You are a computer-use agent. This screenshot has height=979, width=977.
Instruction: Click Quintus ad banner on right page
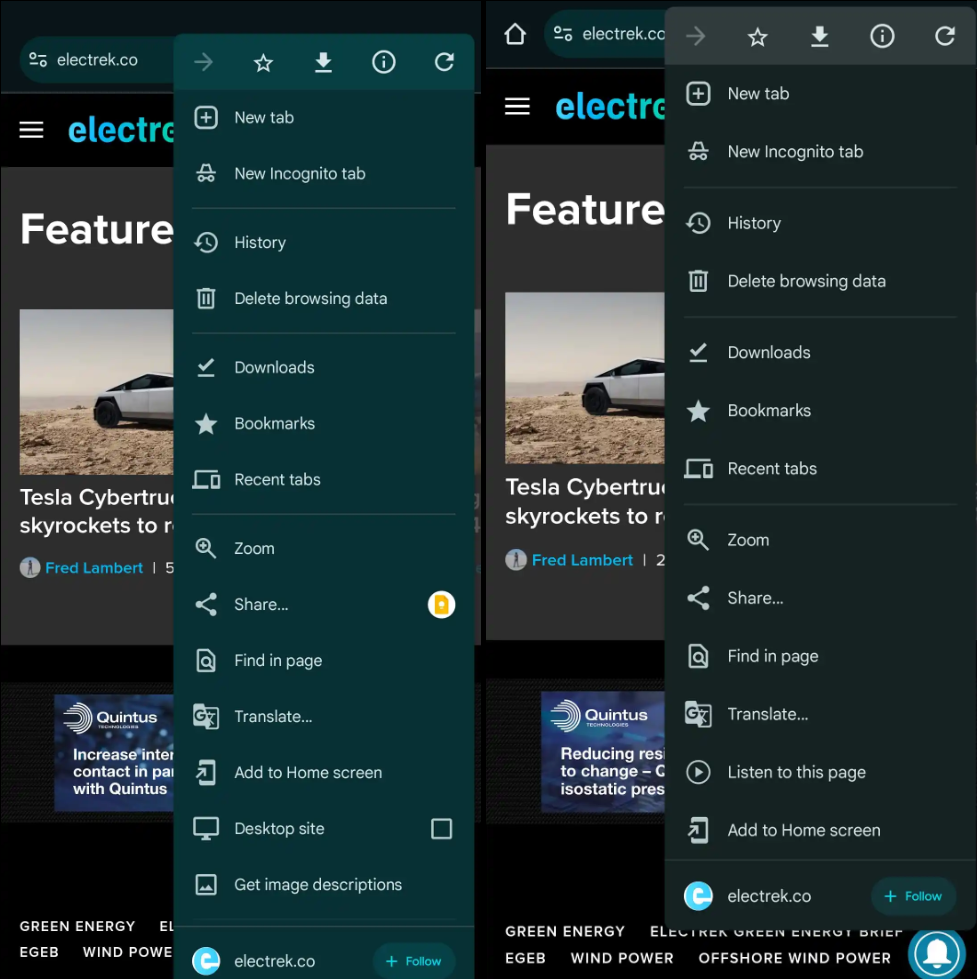pyautogui.click(x=603, y=752)
